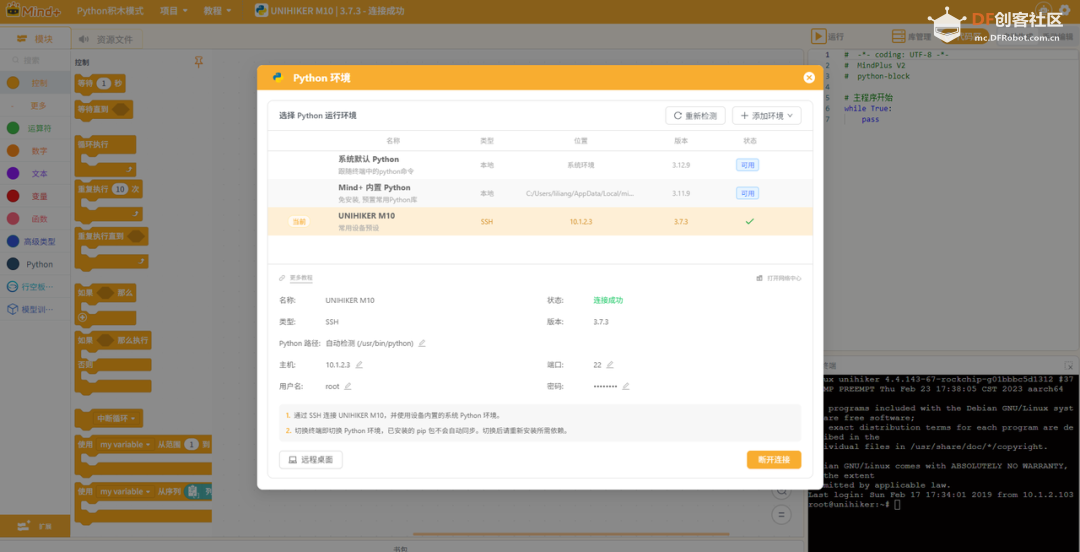
Task: Open the 项目 menu
Action: pyautogui.click(x=174, y=11)
